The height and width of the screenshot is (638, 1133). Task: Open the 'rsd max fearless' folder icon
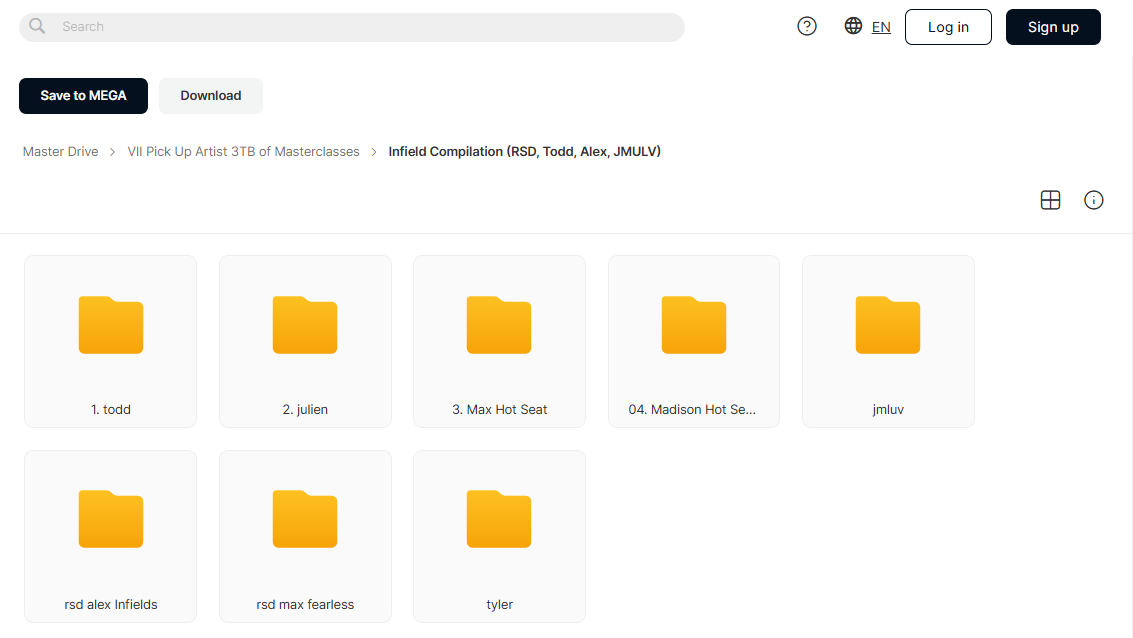[305, 519]
